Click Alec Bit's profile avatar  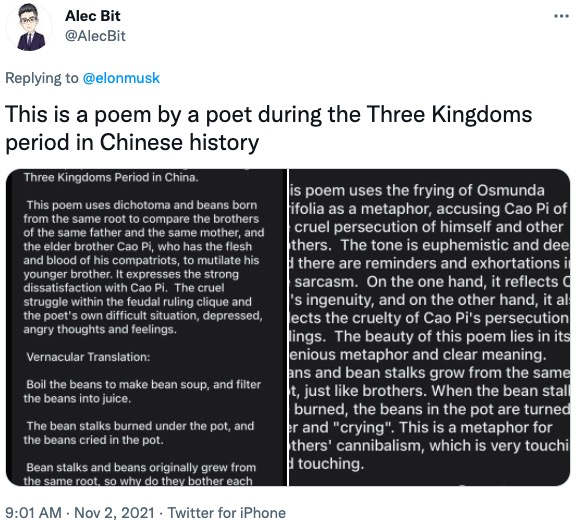point(29,27)
